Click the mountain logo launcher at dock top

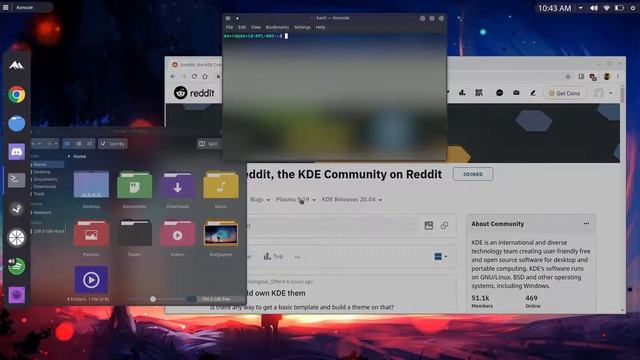point(16,65)
